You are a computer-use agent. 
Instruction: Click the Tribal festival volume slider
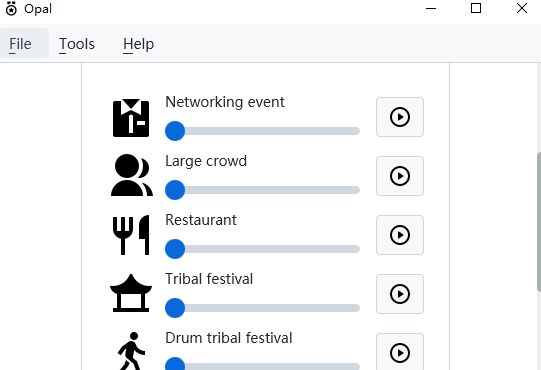263,308
